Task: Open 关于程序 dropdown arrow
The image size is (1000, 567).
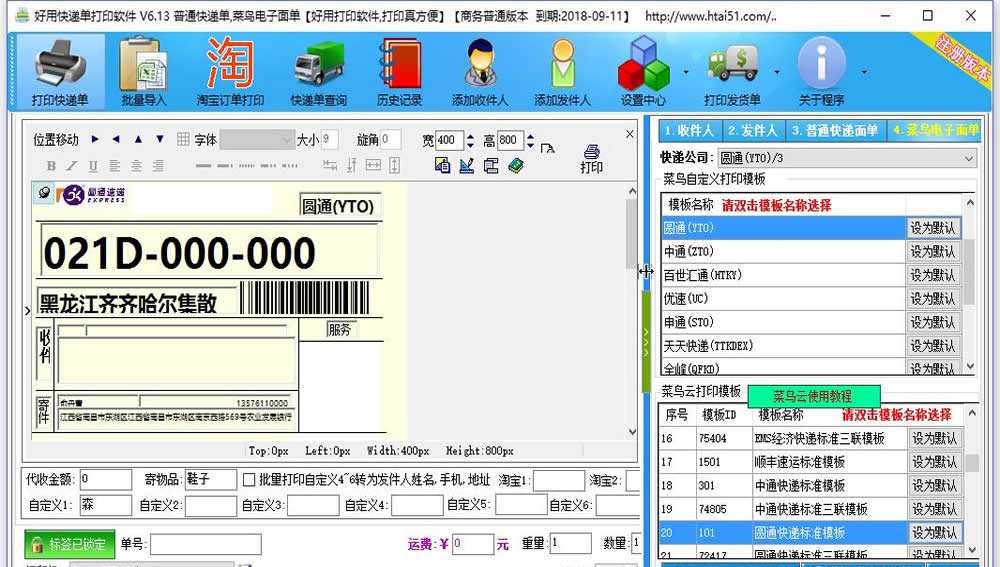Action: pyautogui.click(x=864, y=72)
